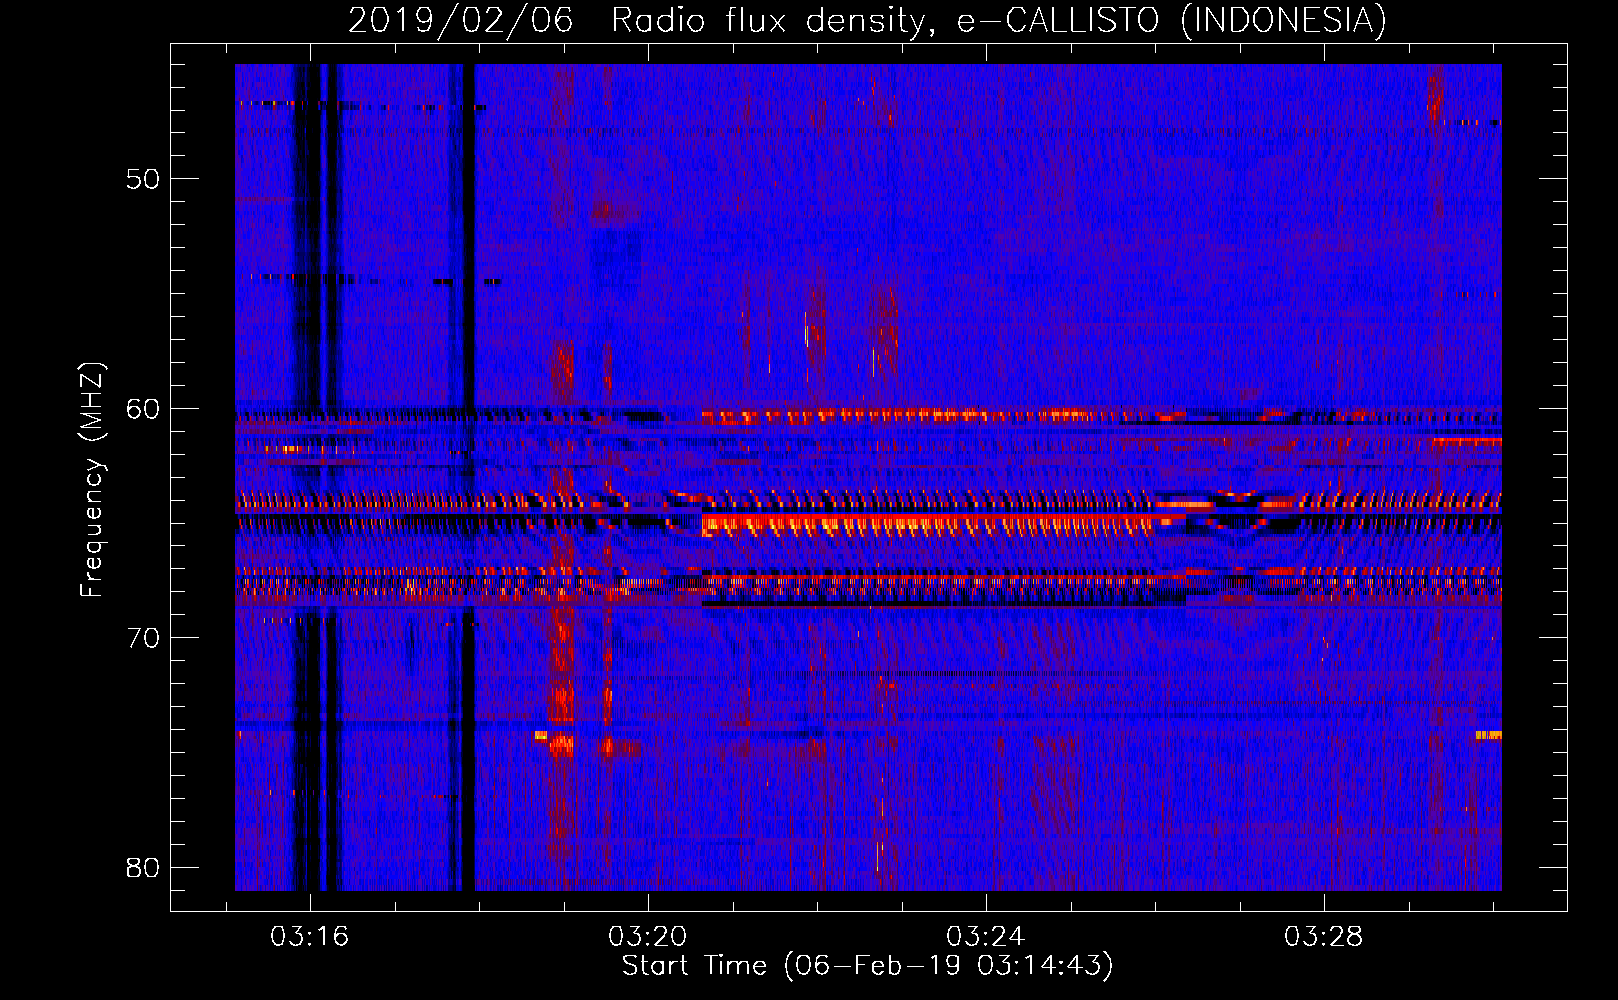Viewport: 1618px width, 1000px height.
Task: Click the 80 frequency tick label
Action: (x=143, y=867)
